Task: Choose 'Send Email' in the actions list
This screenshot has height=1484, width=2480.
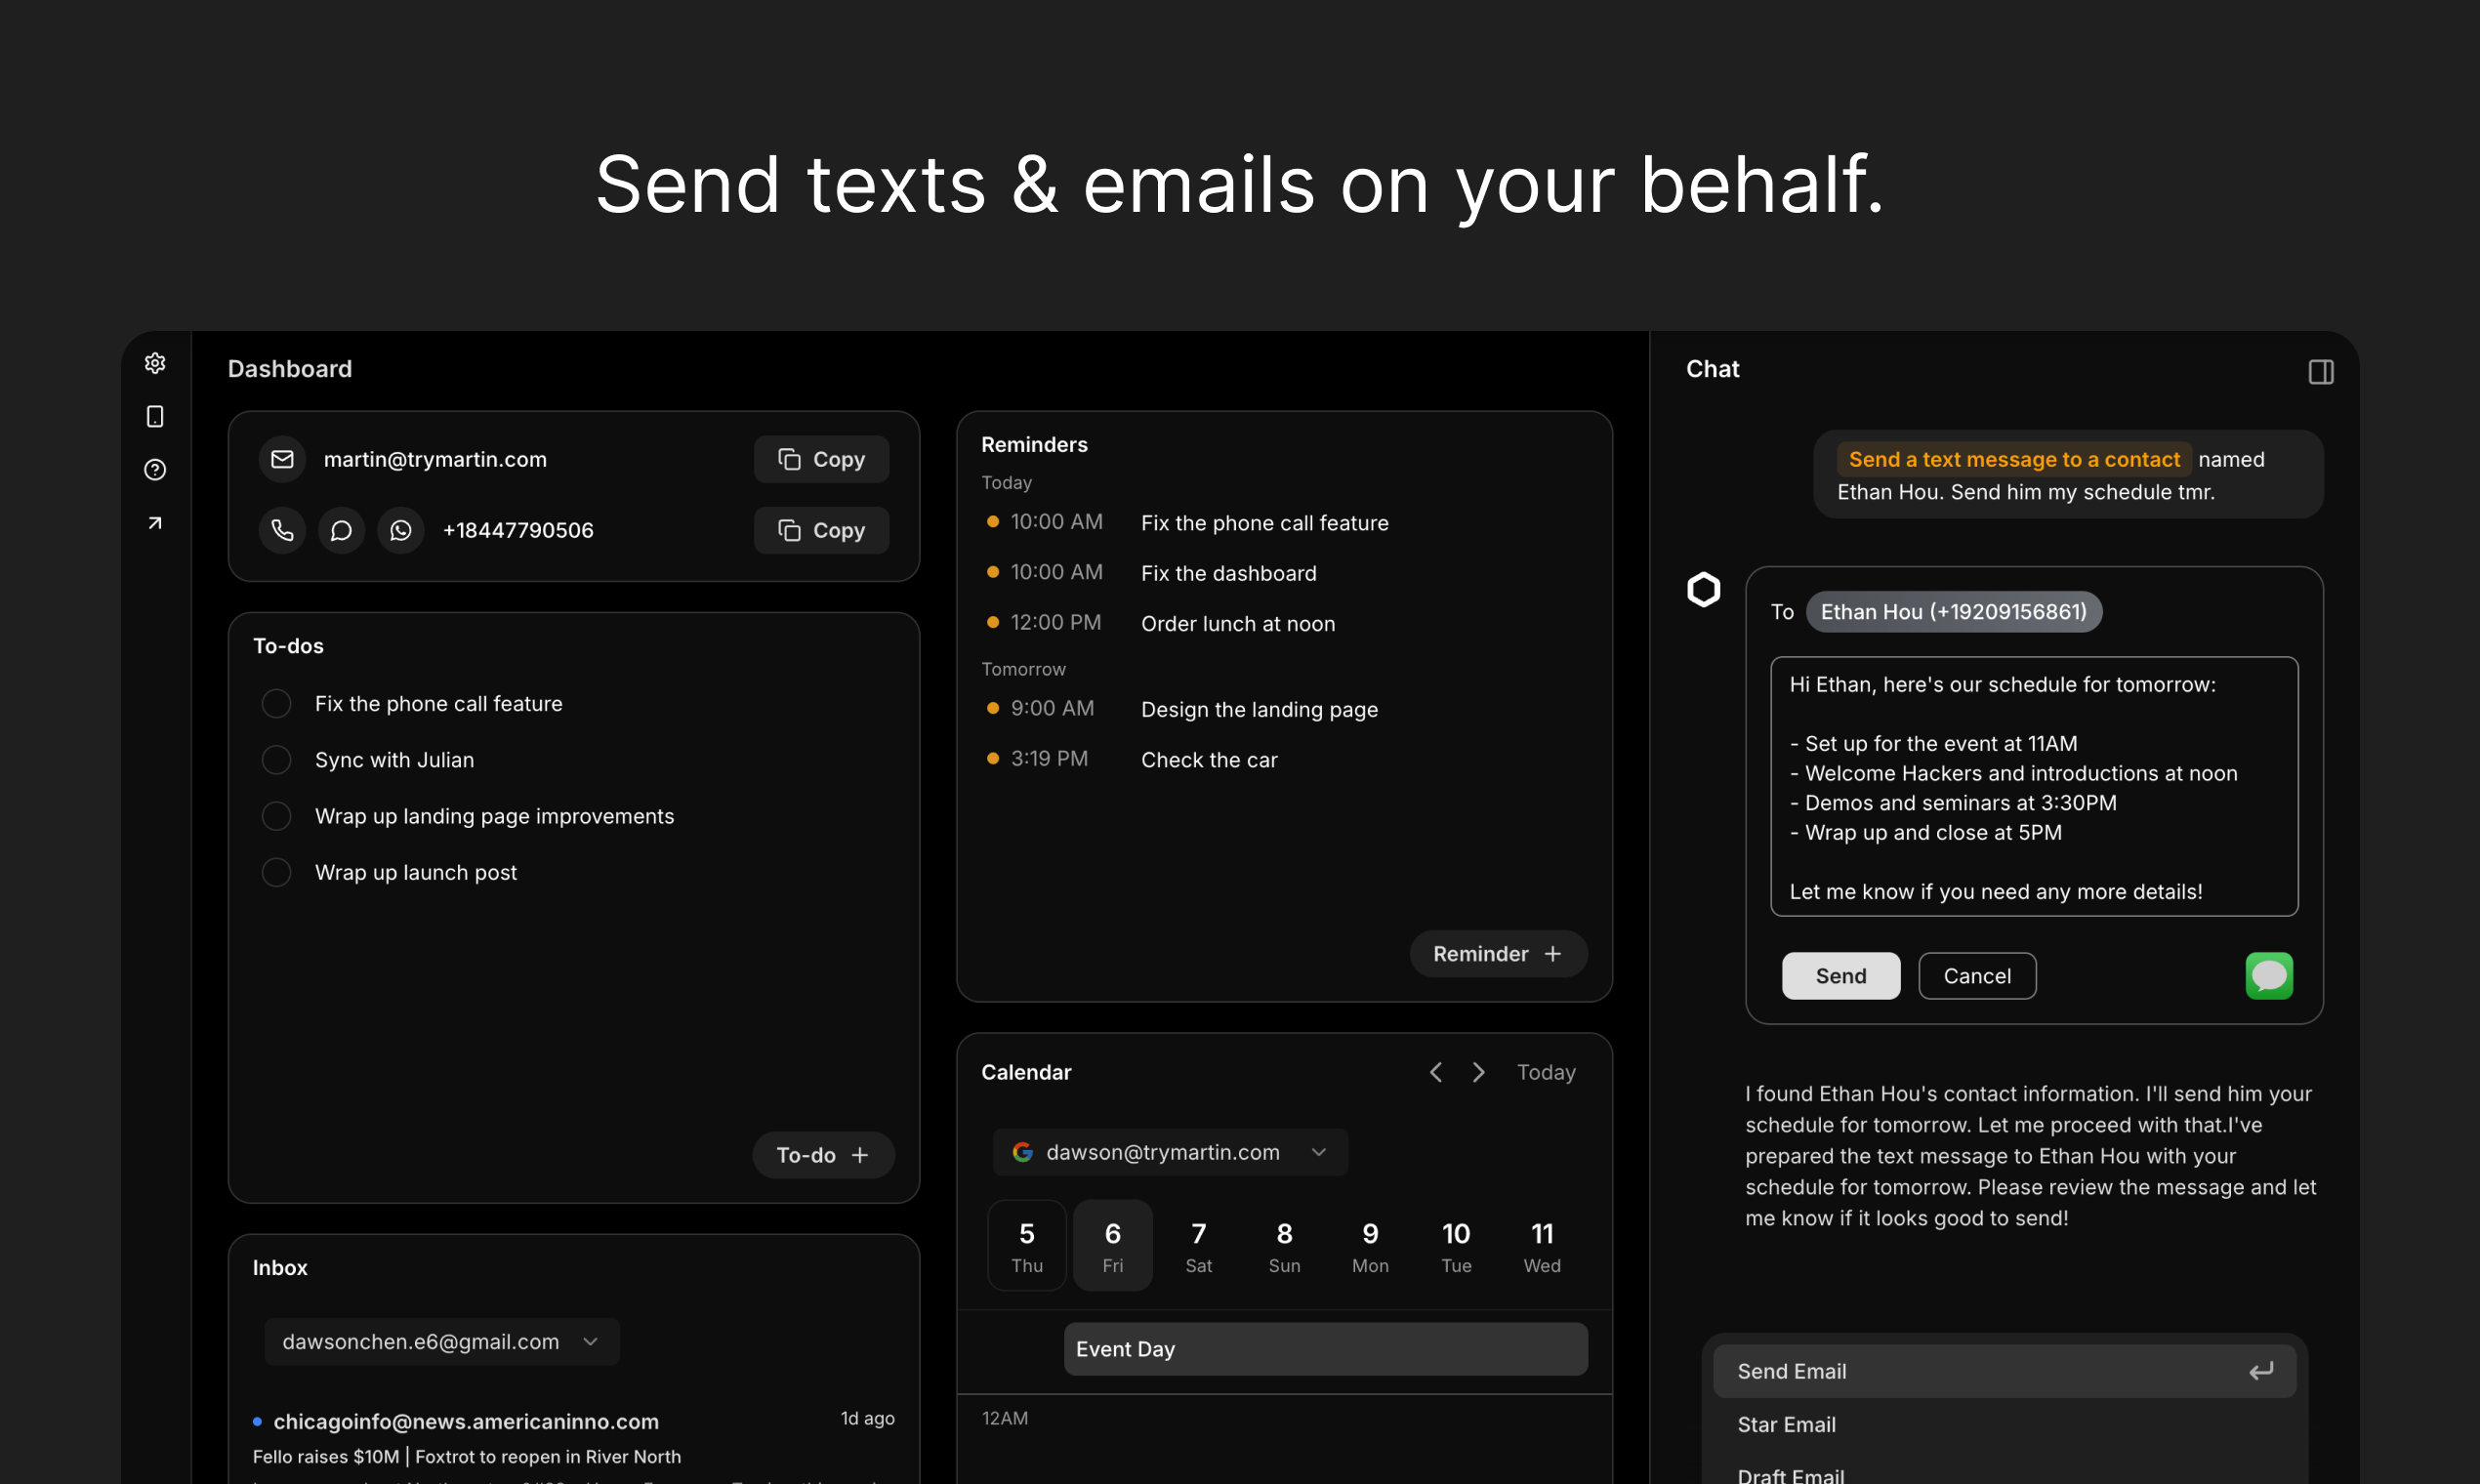Action: pos(1791,1371)
